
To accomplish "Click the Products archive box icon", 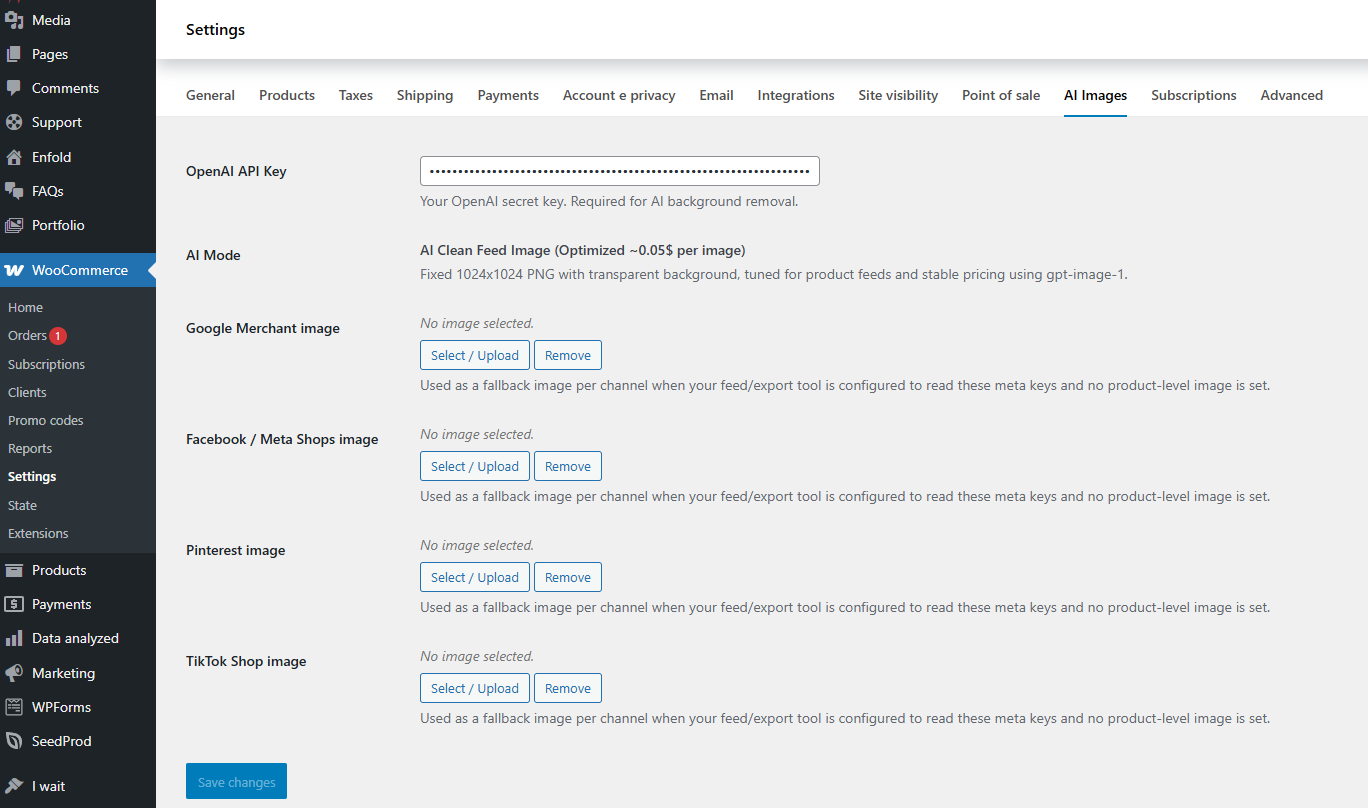I will (14, 570).
